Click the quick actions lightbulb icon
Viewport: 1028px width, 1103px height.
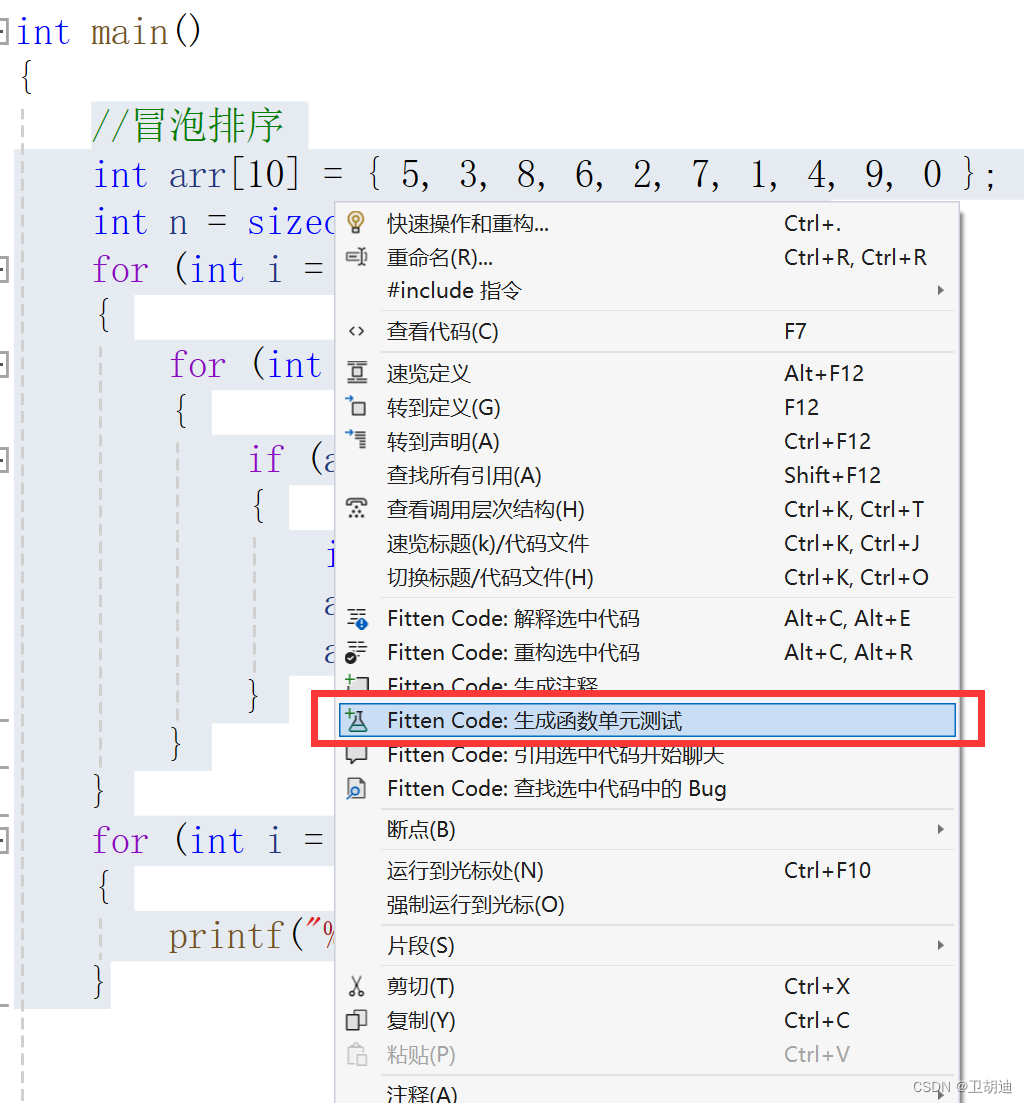coord(357,223)
